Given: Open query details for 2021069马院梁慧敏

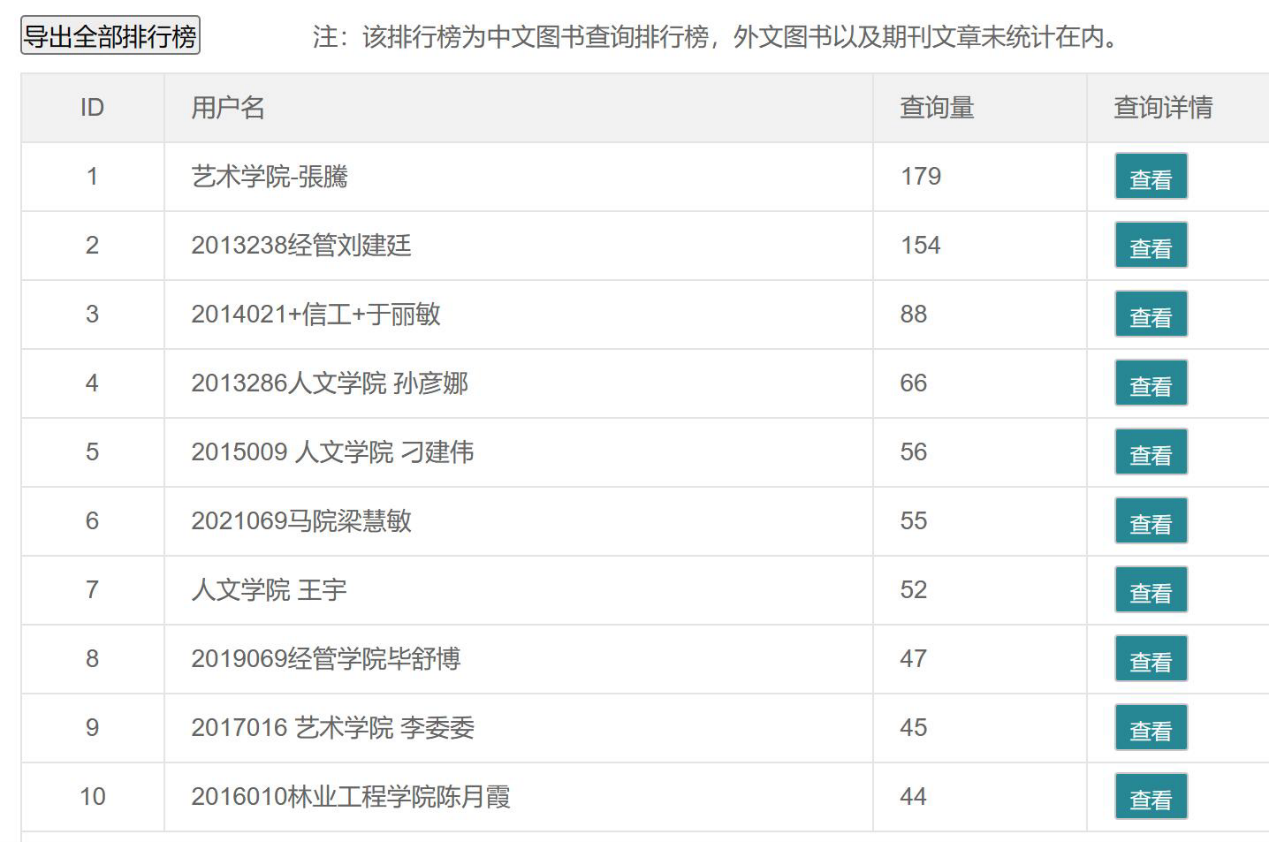Looking at the screenshot, I should pyautogui.click(x=1150, y=522).
